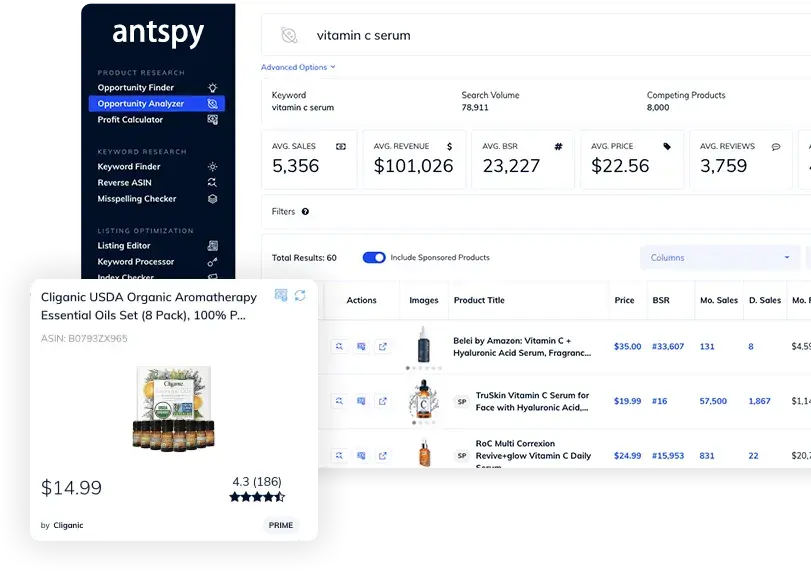The width and height of the screenshot is (811, 571).
Task: Click the Listing Editor icon
Action: coord(213,246)
